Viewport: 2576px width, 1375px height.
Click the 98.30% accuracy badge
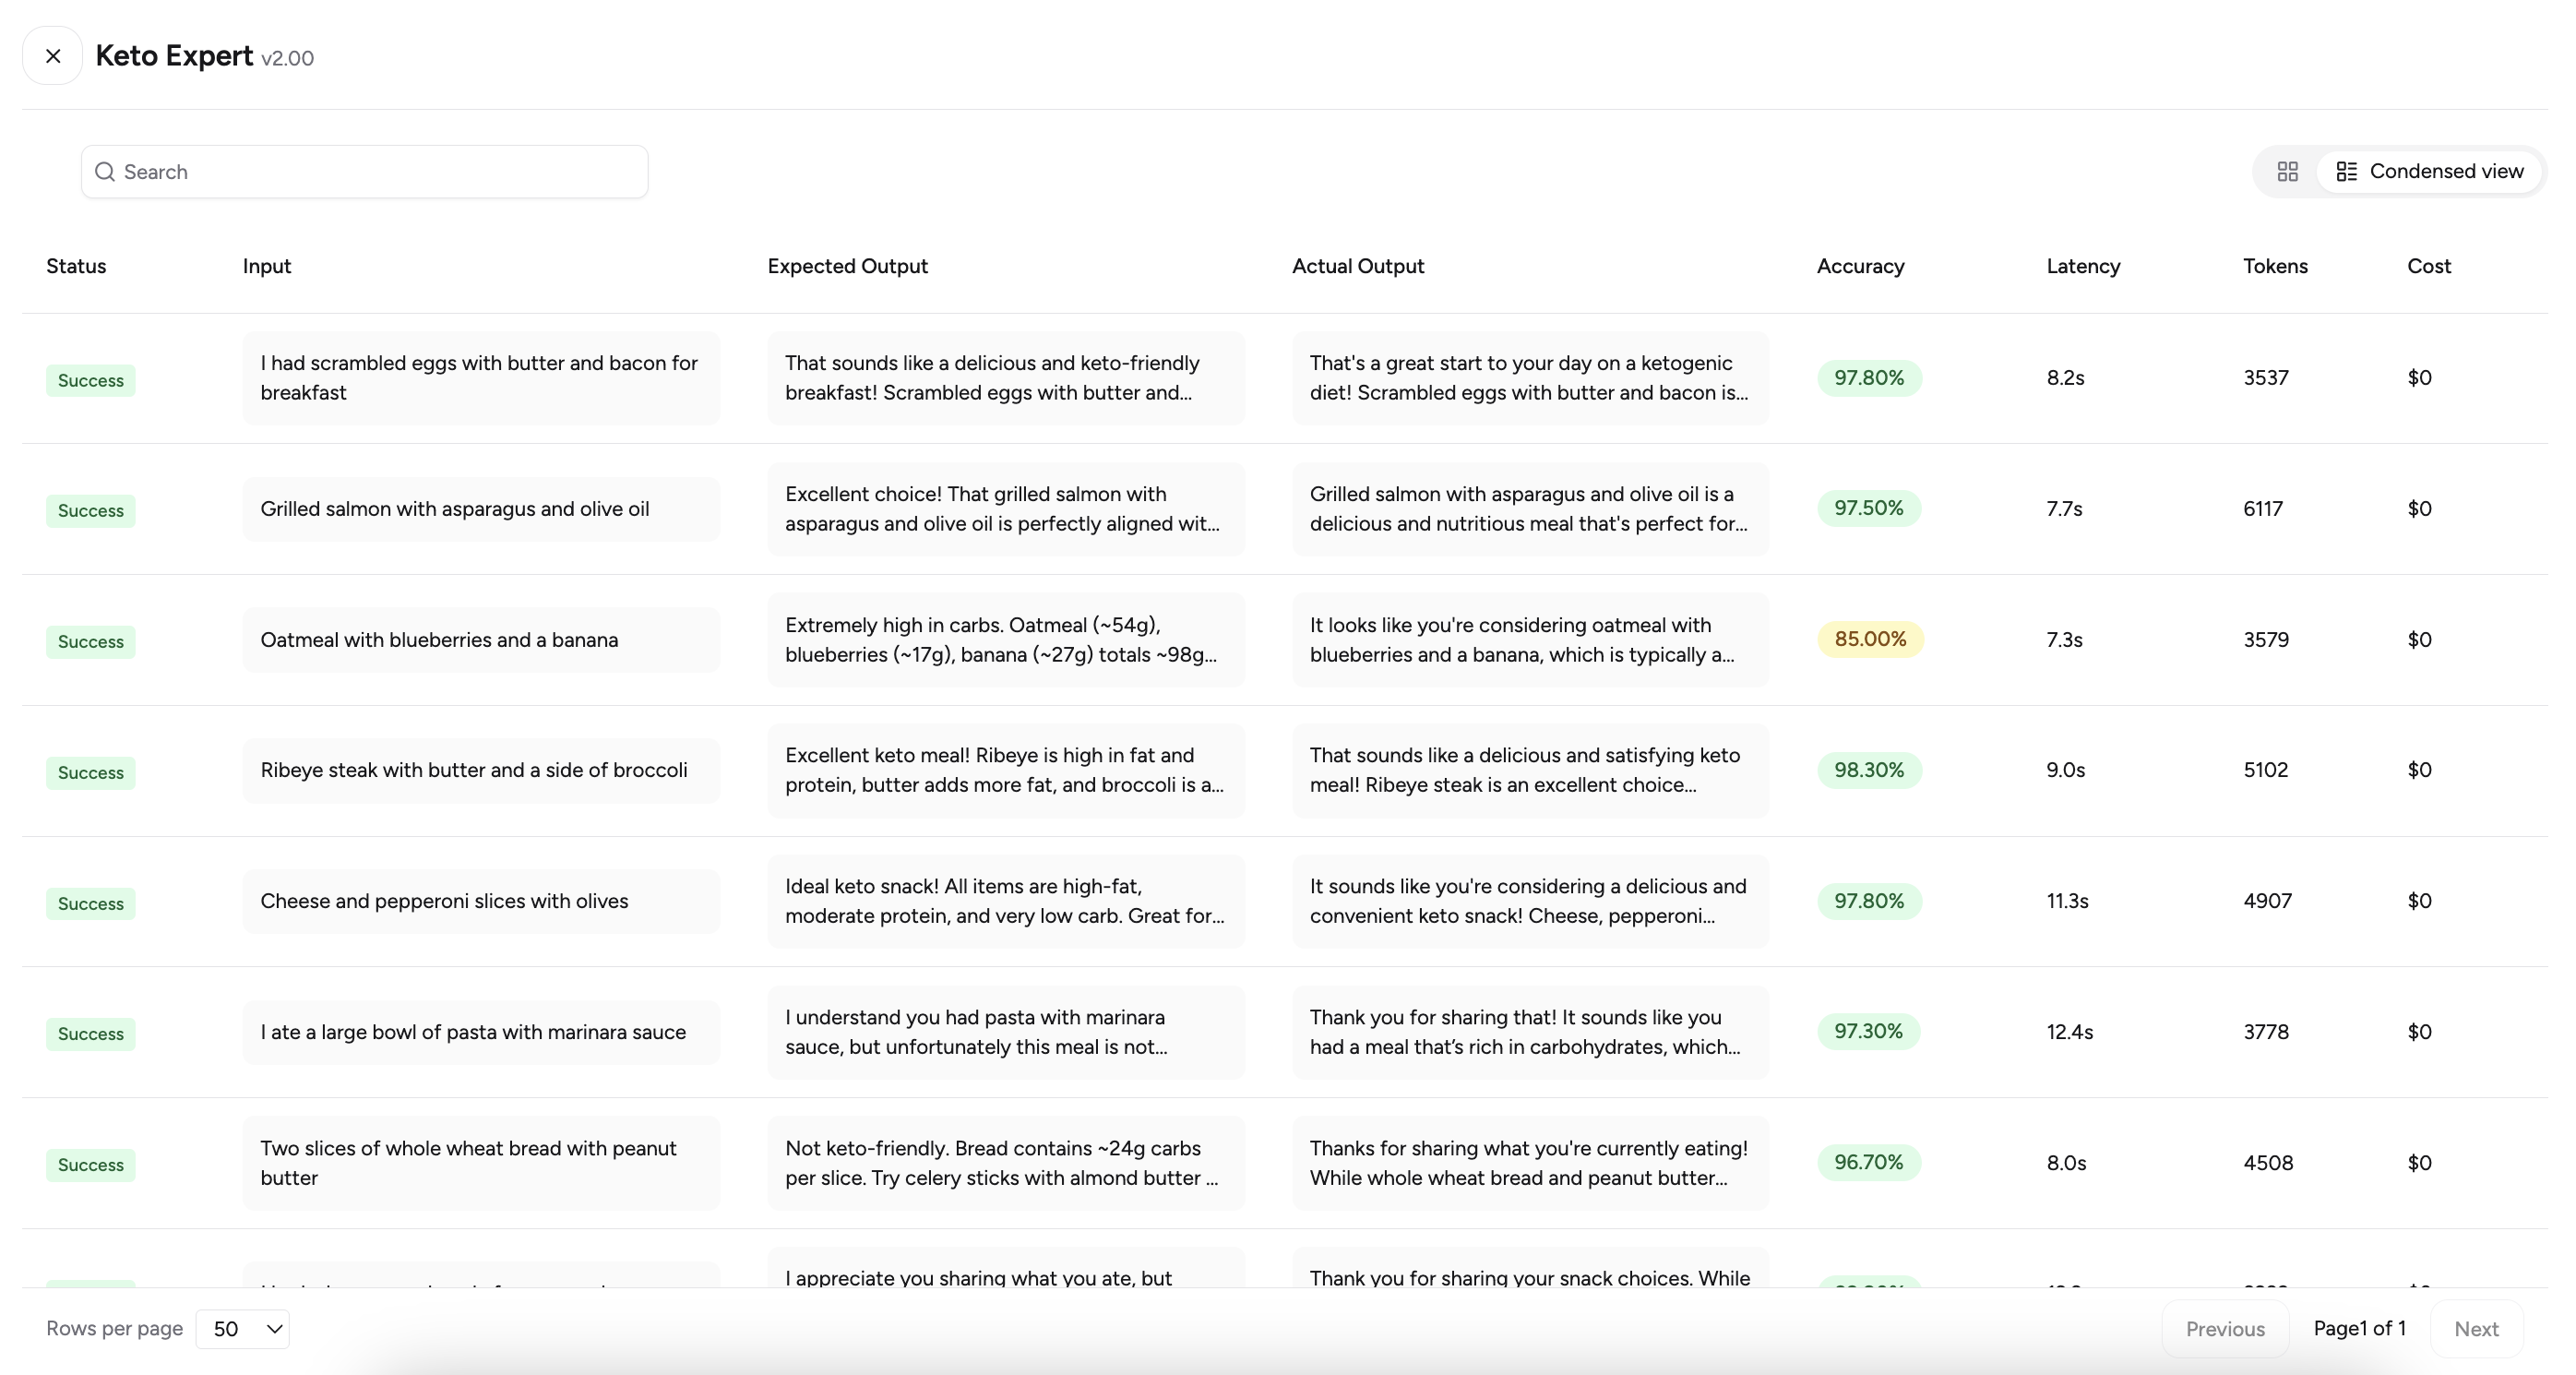1869,770
